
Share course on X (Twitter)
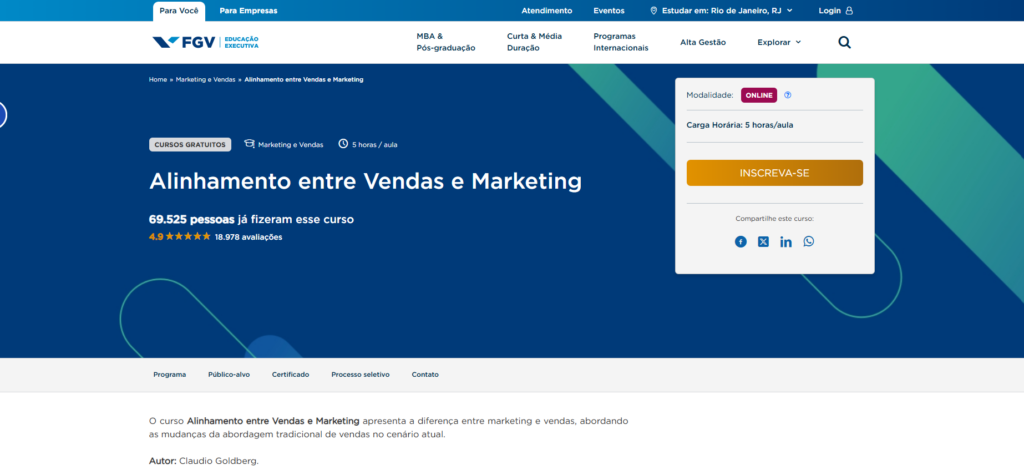[763, 242]
